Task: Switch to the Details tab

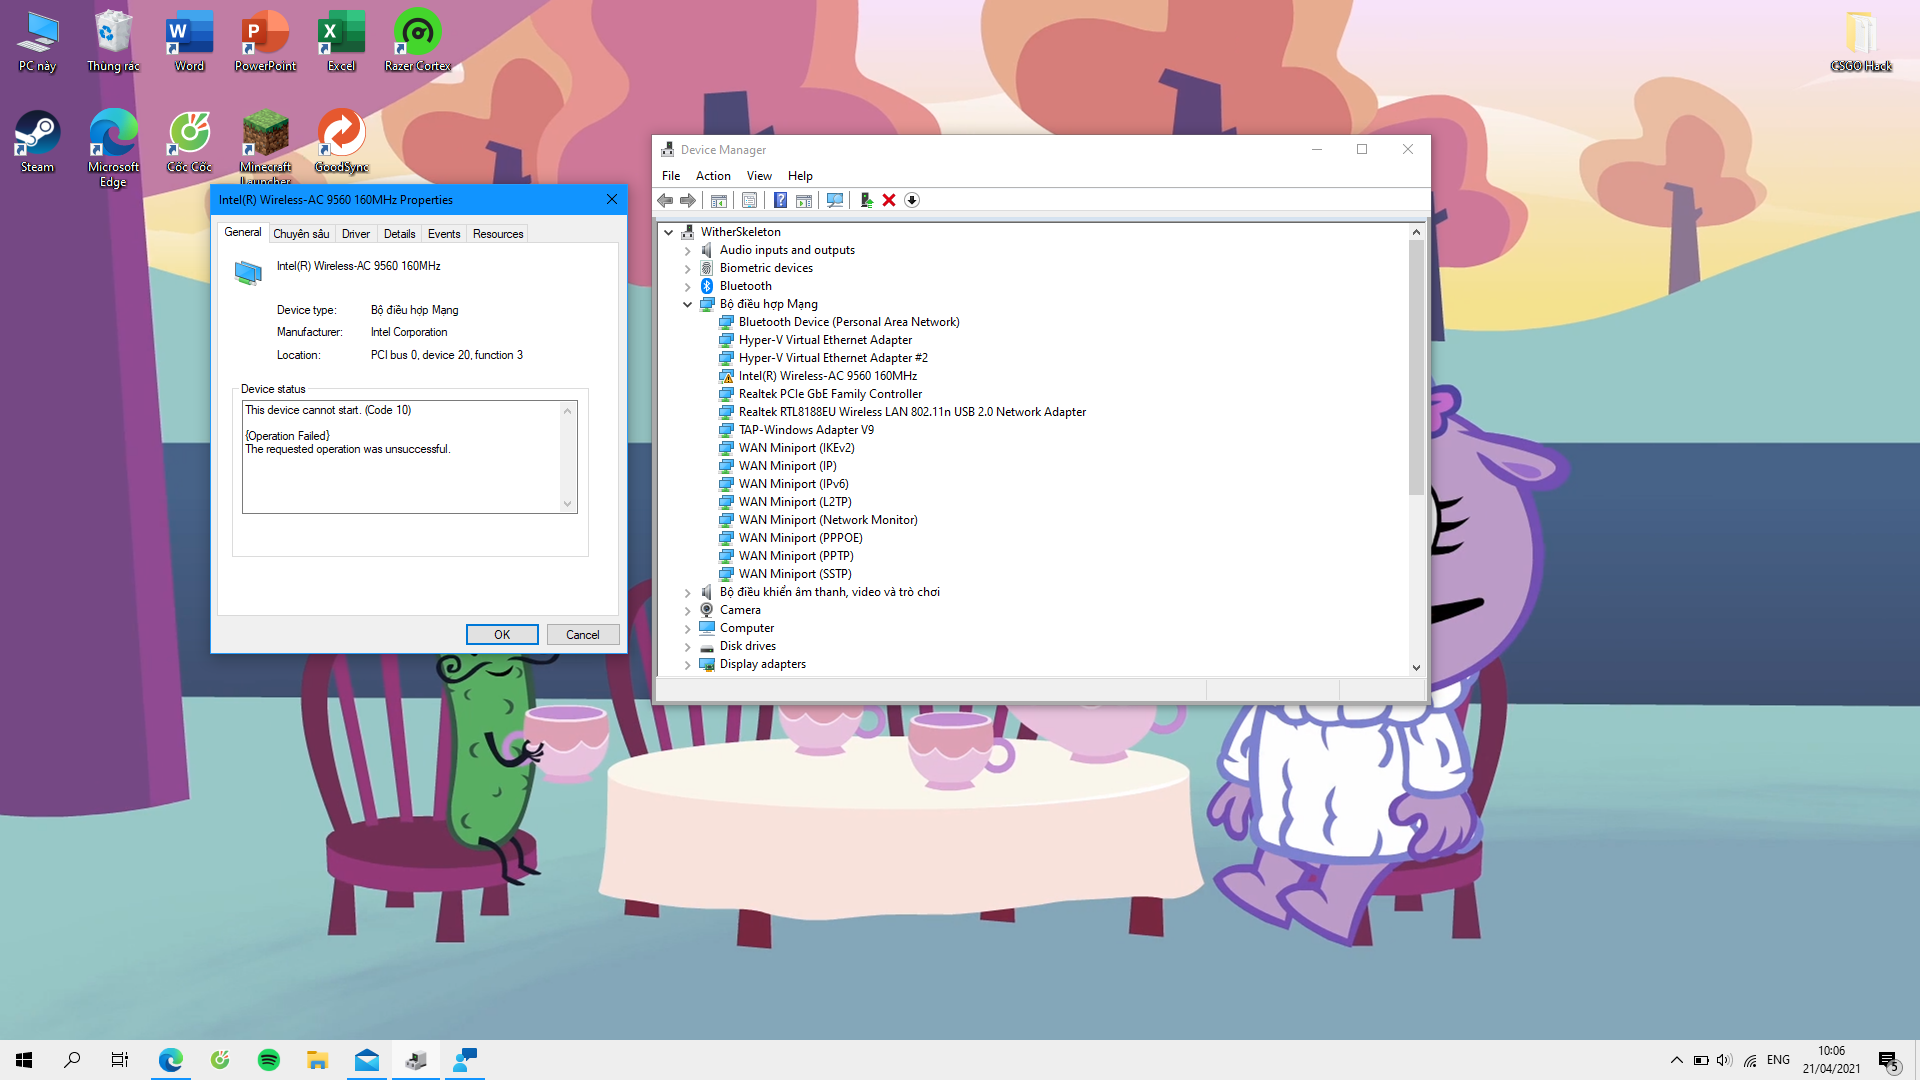Action: coord(399,234)
